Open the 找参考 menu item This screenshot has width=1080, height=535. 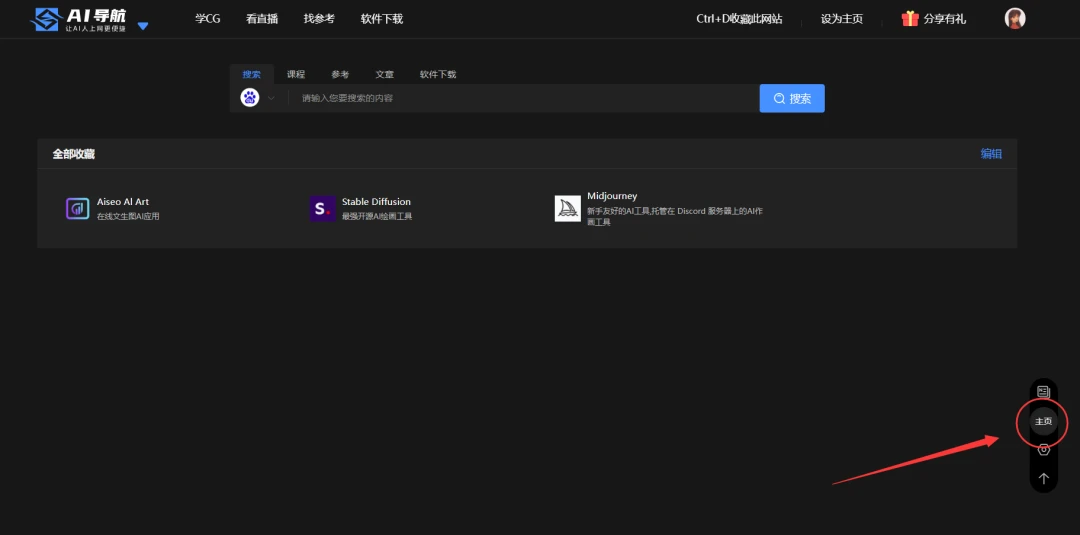[319, 19]
